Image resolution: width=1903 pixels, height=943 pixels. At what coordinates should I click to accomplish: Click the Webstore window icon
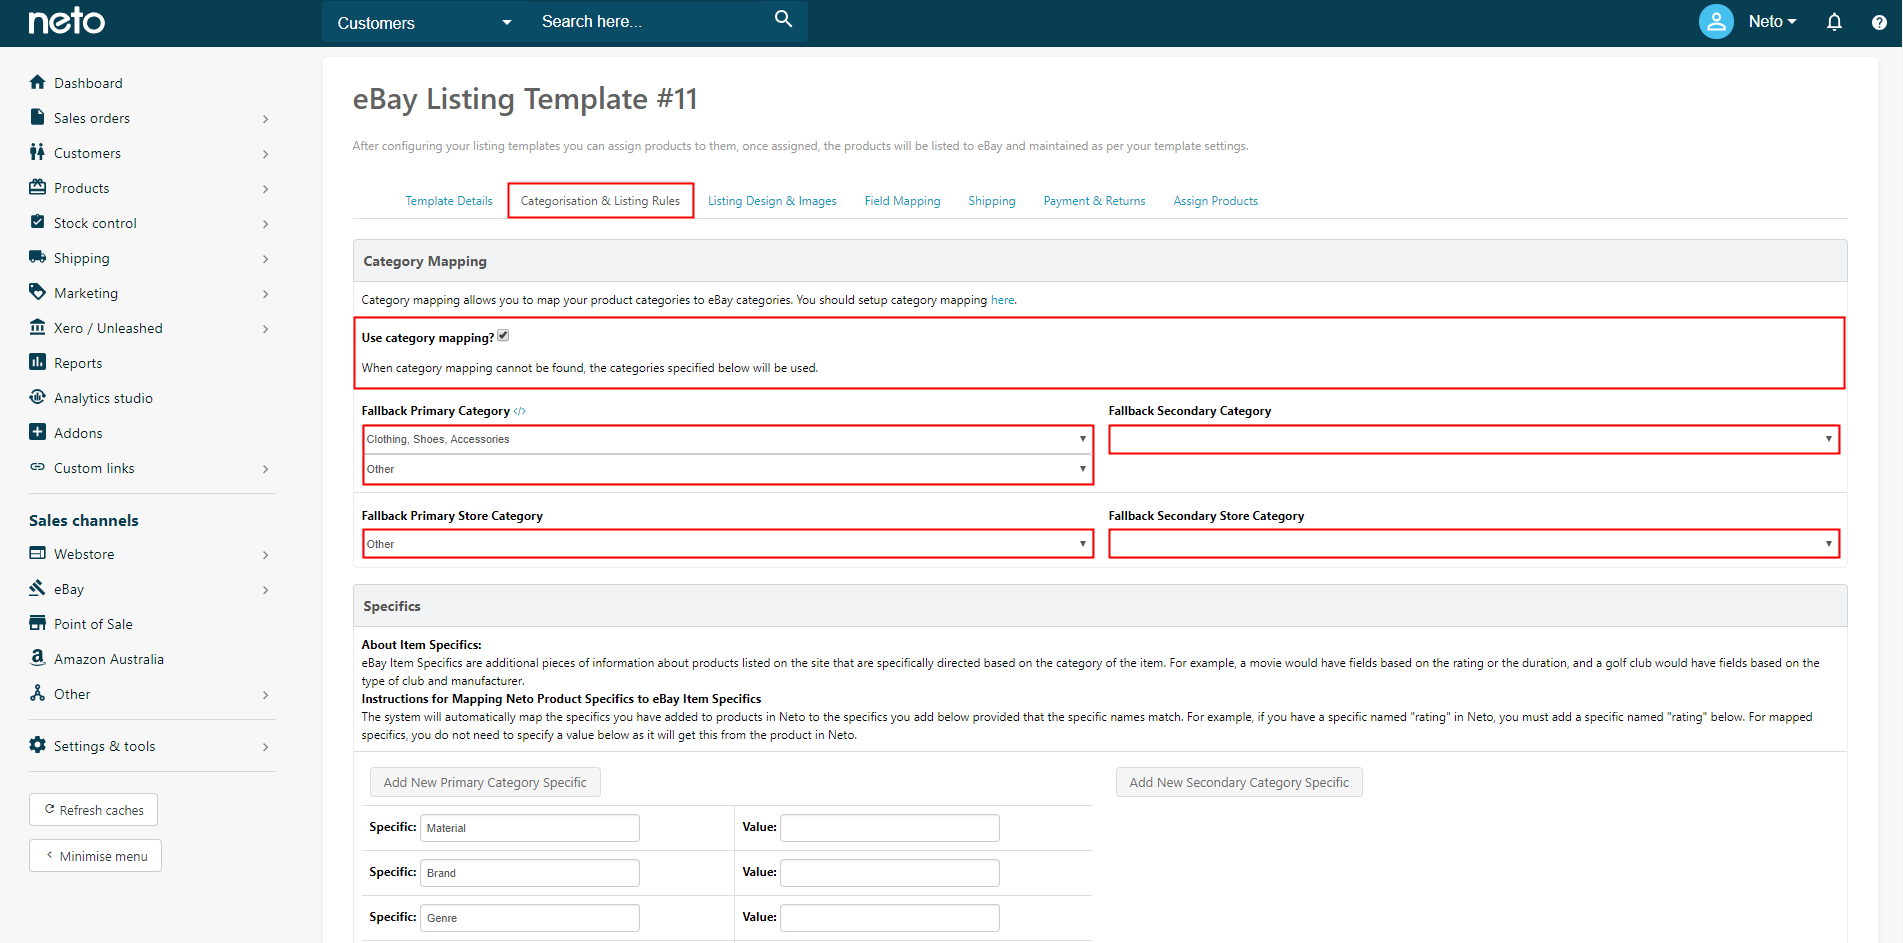(x=38, y=553)
